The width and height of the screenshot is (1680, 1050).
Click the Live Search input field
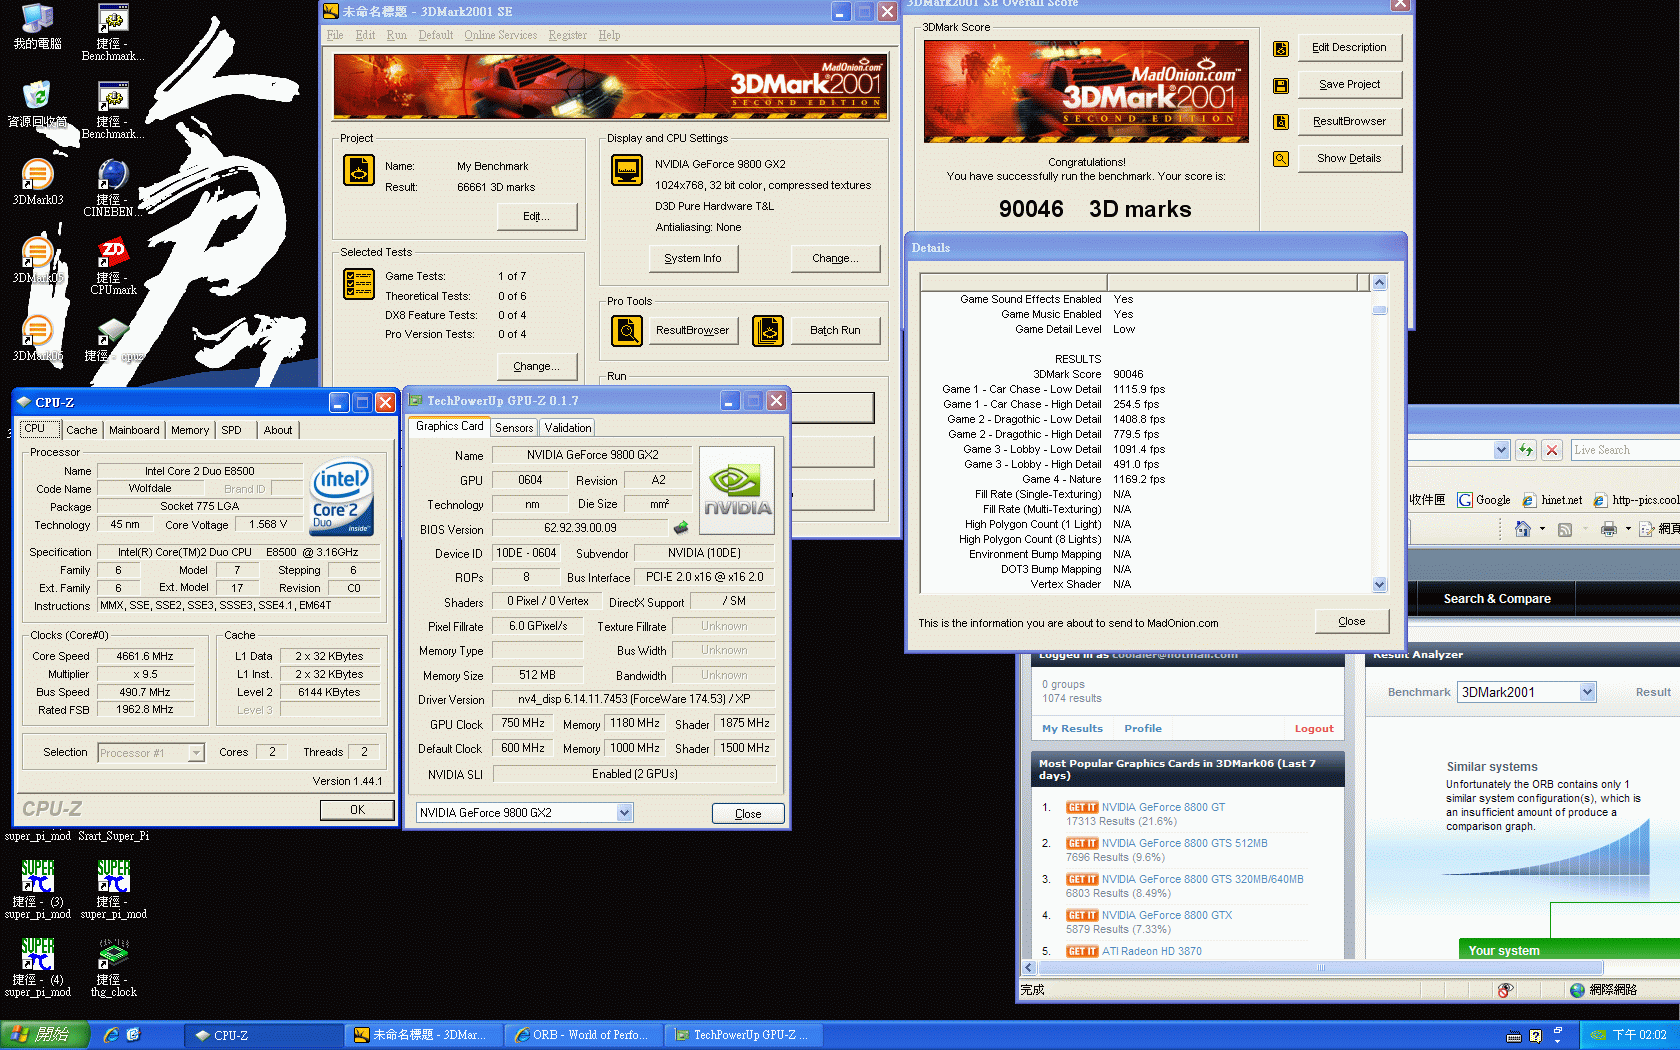pyautogui.click(x=1625, y=450)
